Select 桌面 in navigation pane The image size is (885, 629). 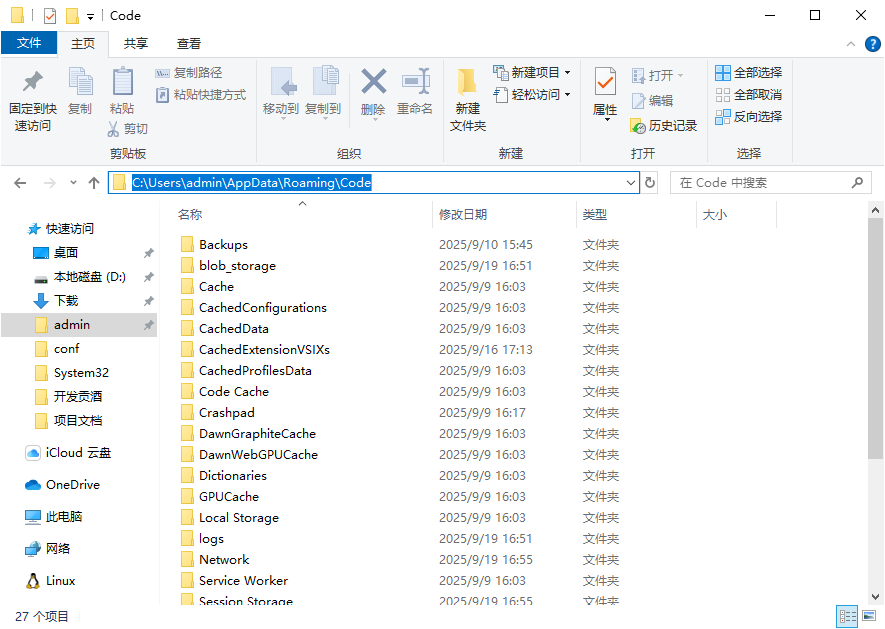(x=56, y=253)
